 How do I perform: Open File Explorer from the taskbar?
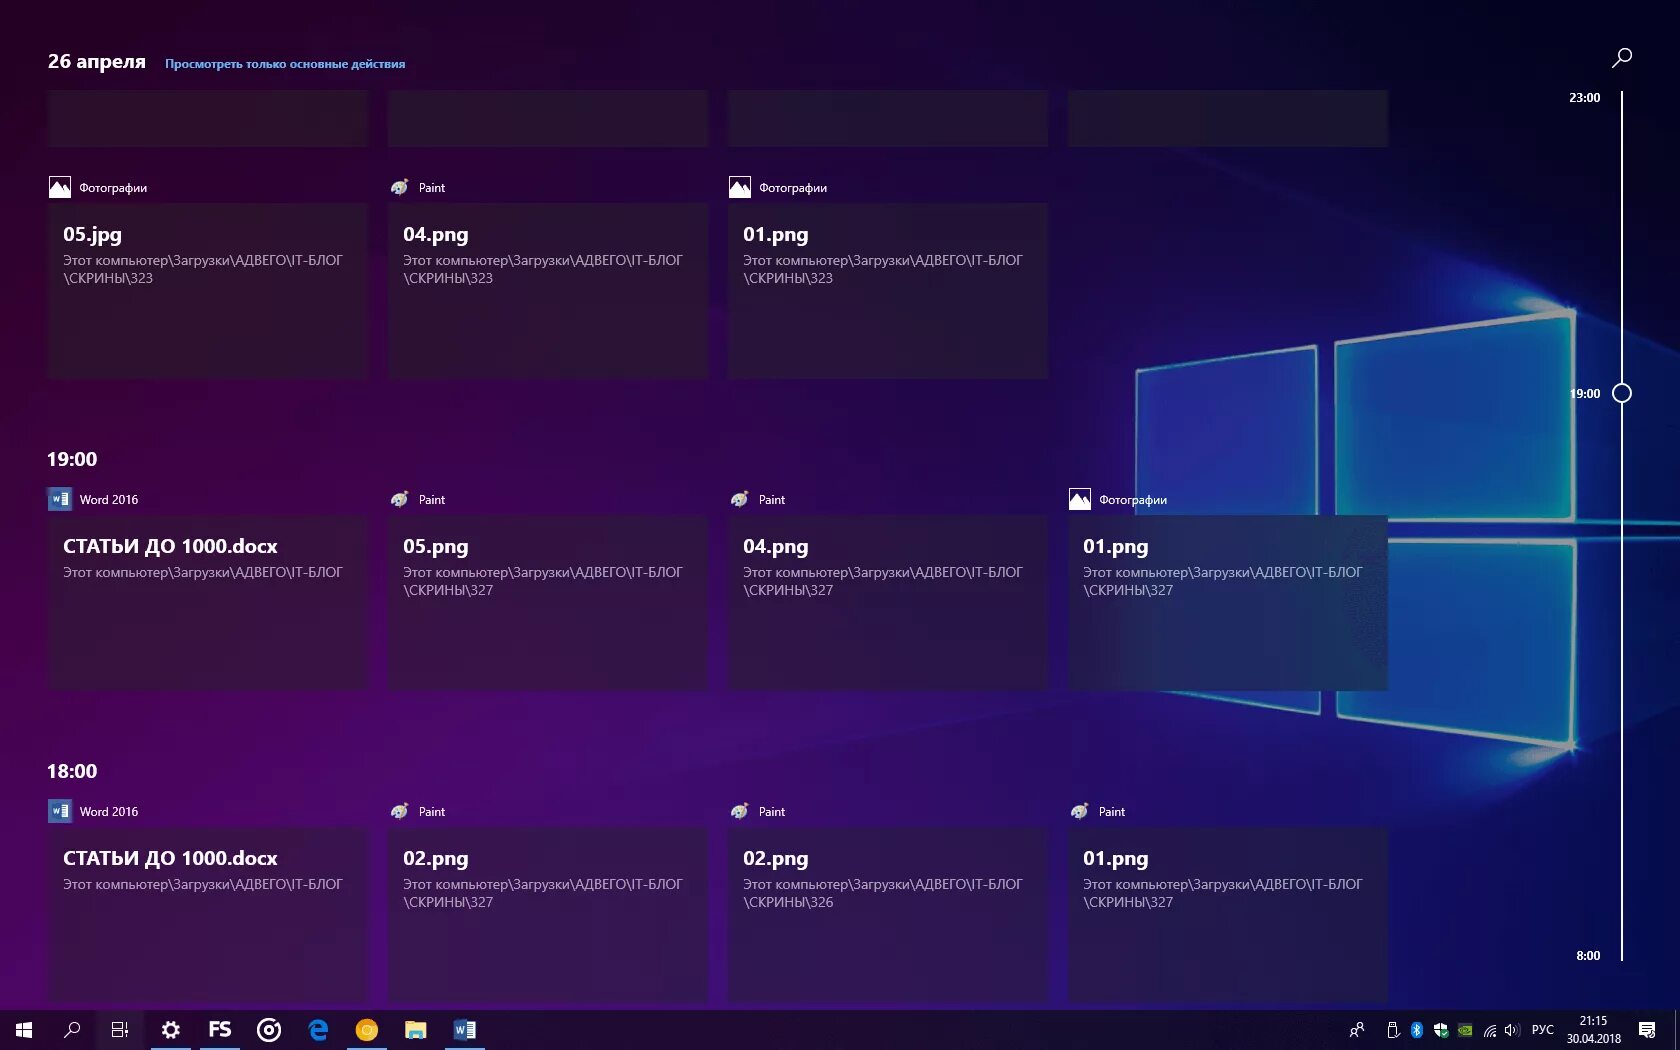416,1030
